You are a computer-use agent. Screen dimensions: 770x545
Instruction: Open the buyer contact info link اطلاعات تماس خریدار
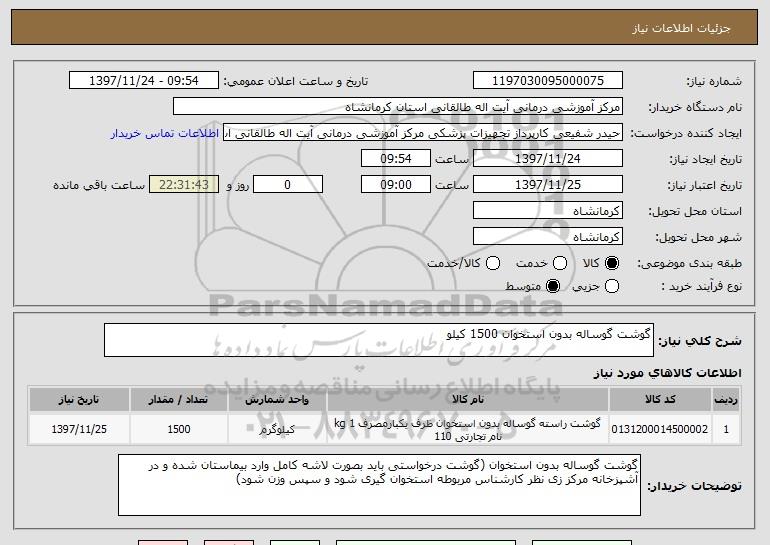165,133
